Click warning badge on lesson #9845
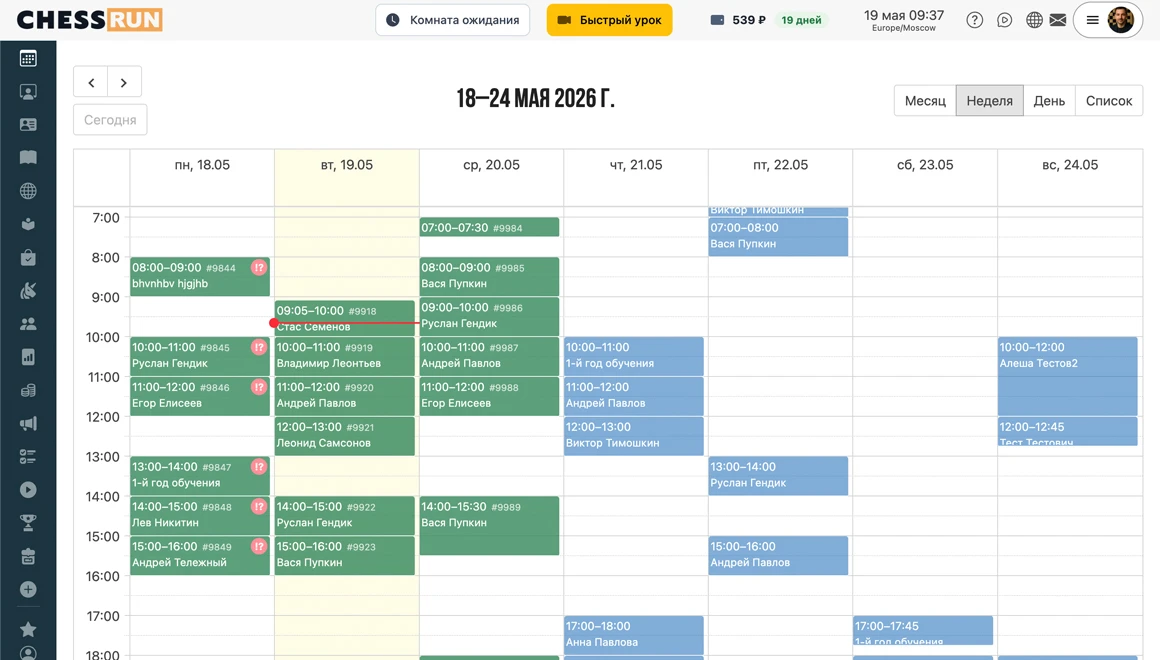The width and height of the screenshot is (1160, 660). 258,347
